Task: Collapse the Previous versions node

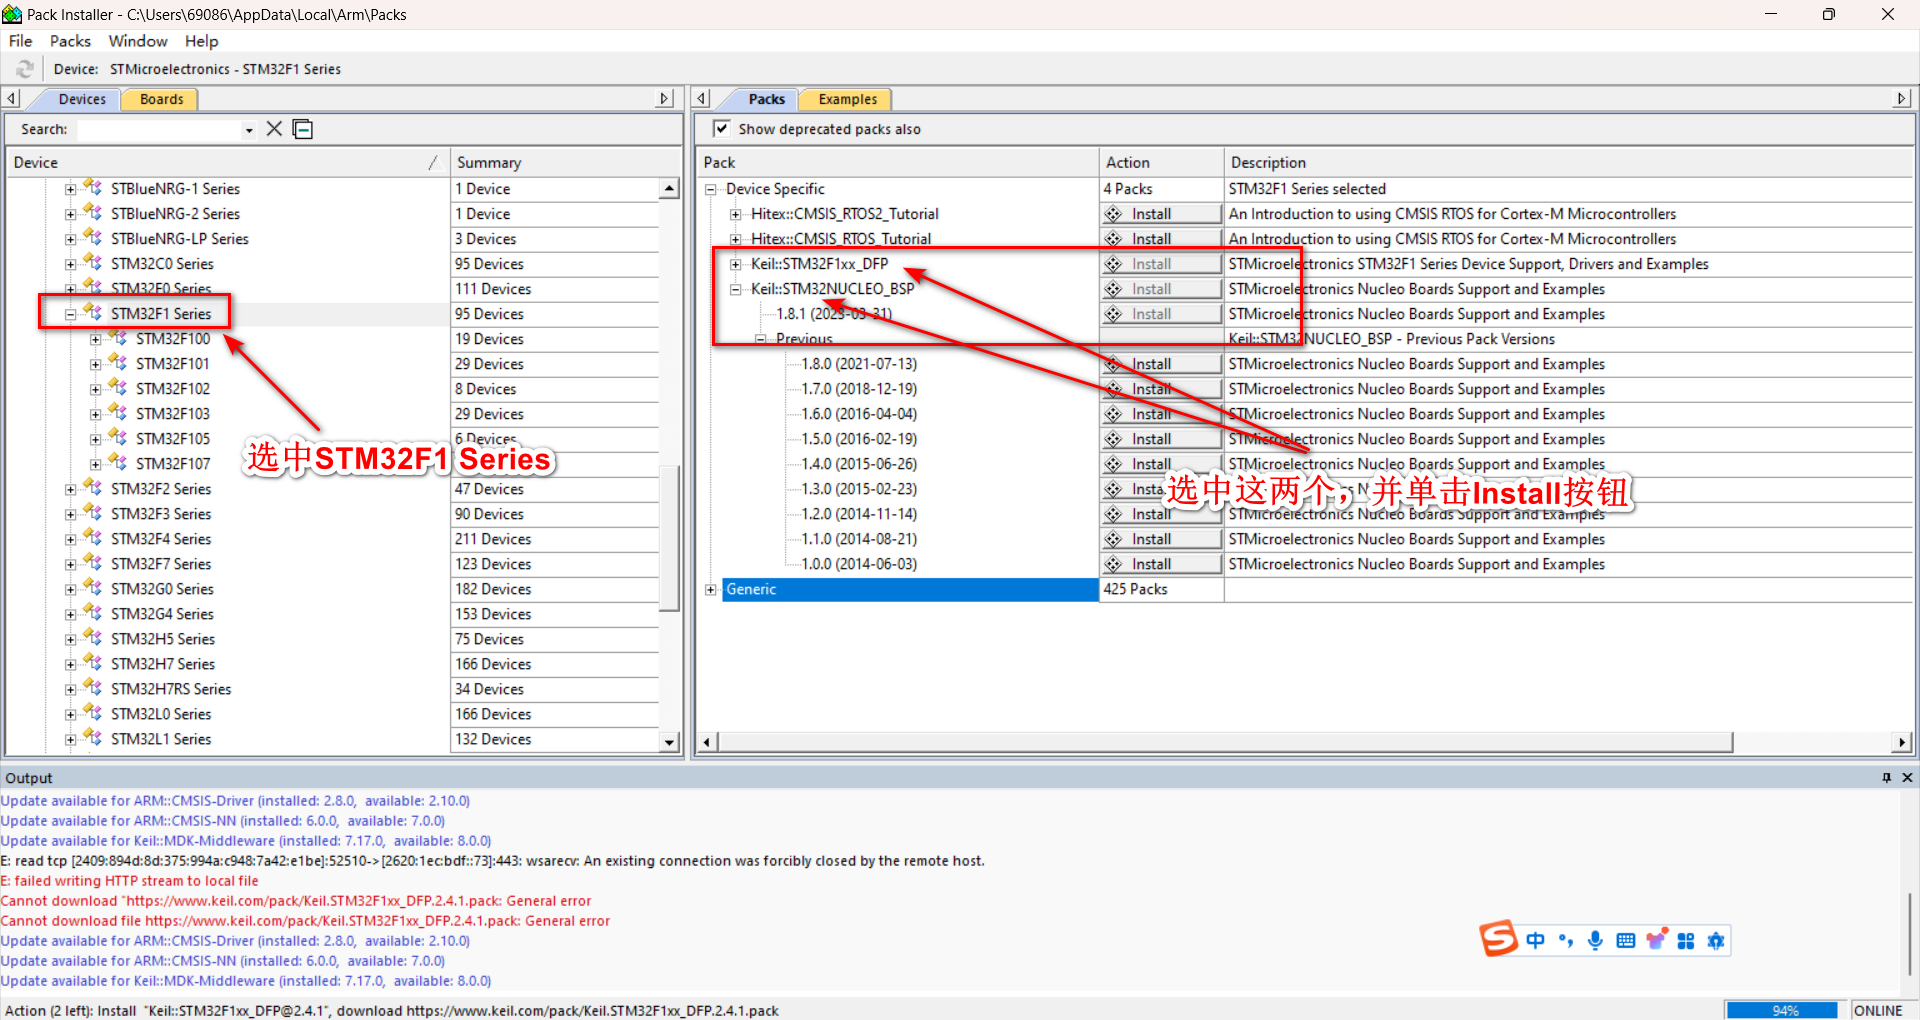Action: [x=760, y=339]
